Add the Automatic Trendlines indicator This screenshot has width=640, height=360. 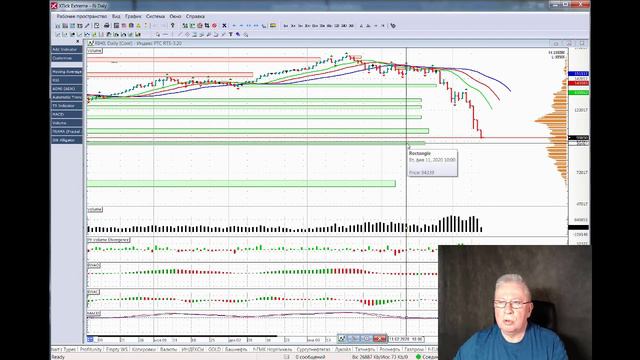tap(67, 97)
